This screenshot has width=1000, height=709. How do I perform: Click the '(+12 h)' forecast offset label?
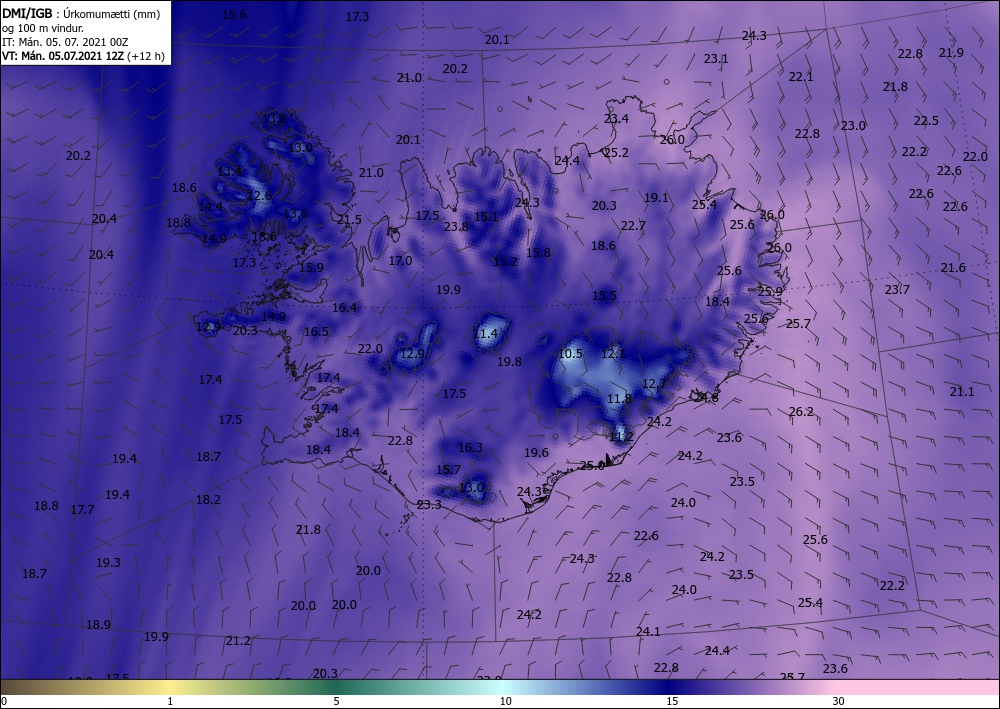[x=146, y=56]
